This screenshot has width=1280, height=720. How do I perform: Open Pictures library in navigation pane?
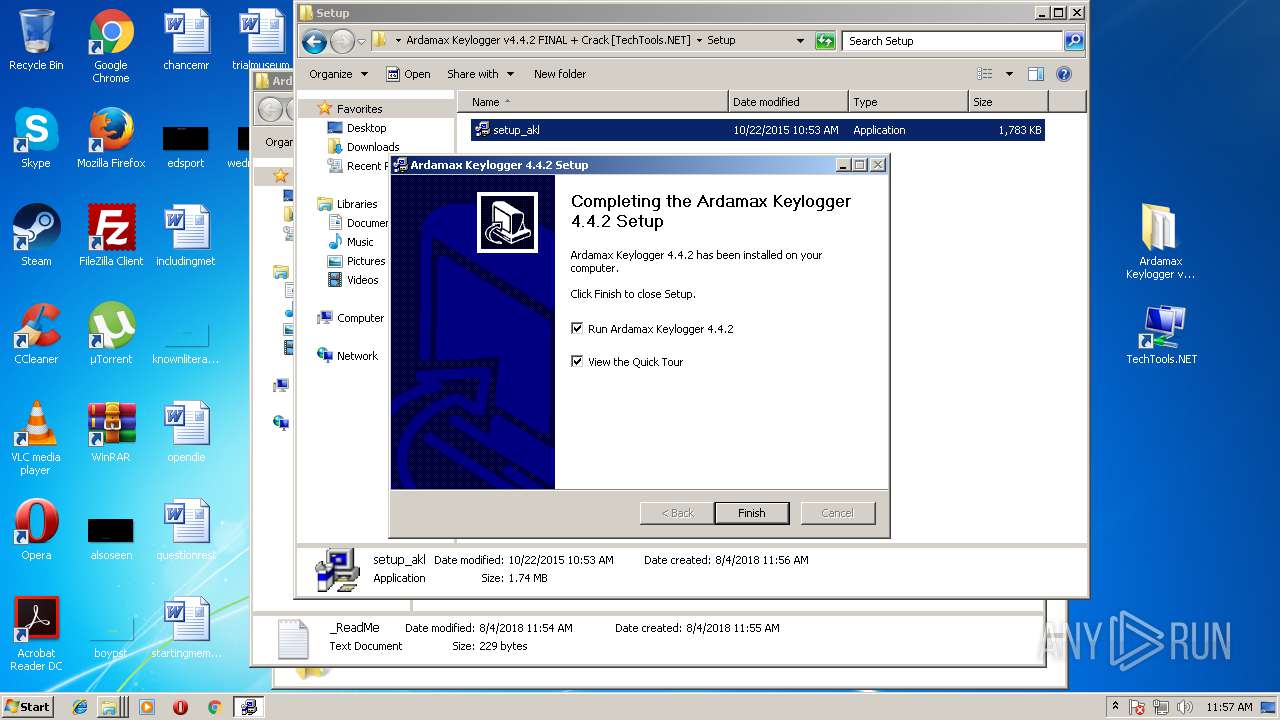click(357, 261)
